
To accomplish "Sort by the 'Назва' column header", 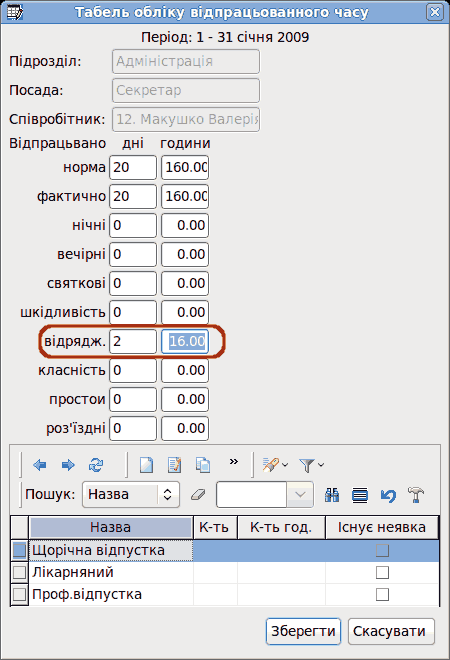I will [111, 527].
